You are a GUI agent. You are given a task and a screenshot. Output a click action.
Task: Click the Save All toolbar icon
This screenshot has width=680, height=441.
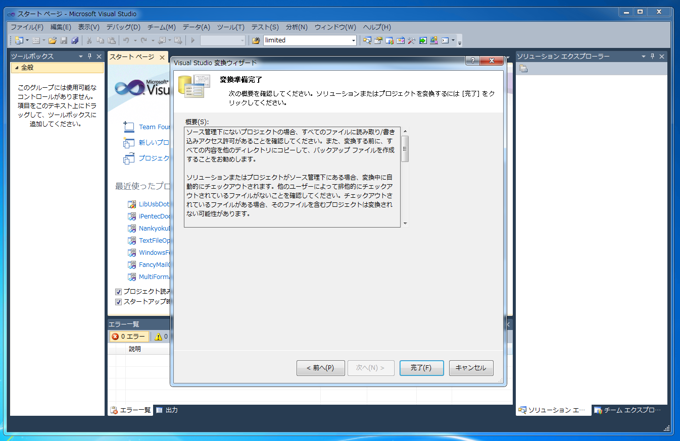point(75,40)
